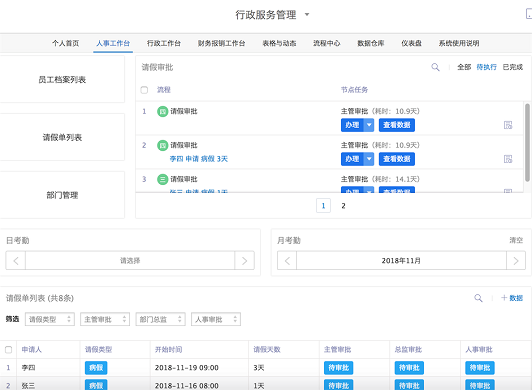Go to page 1 of 请假审批
This screenshot has height=390, width=532.
click(323, 206)
